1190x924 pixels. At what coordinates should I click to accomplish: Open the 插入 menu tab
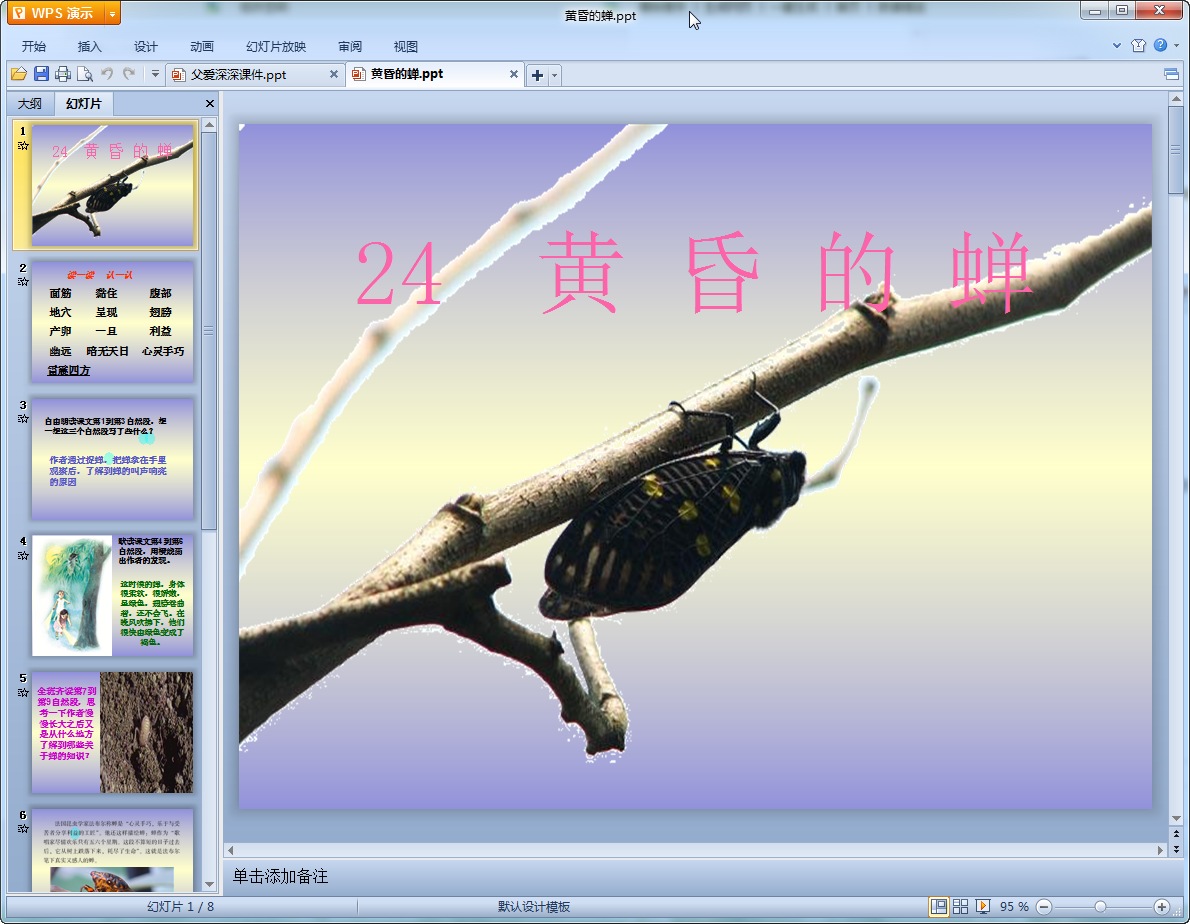point(89,46)
